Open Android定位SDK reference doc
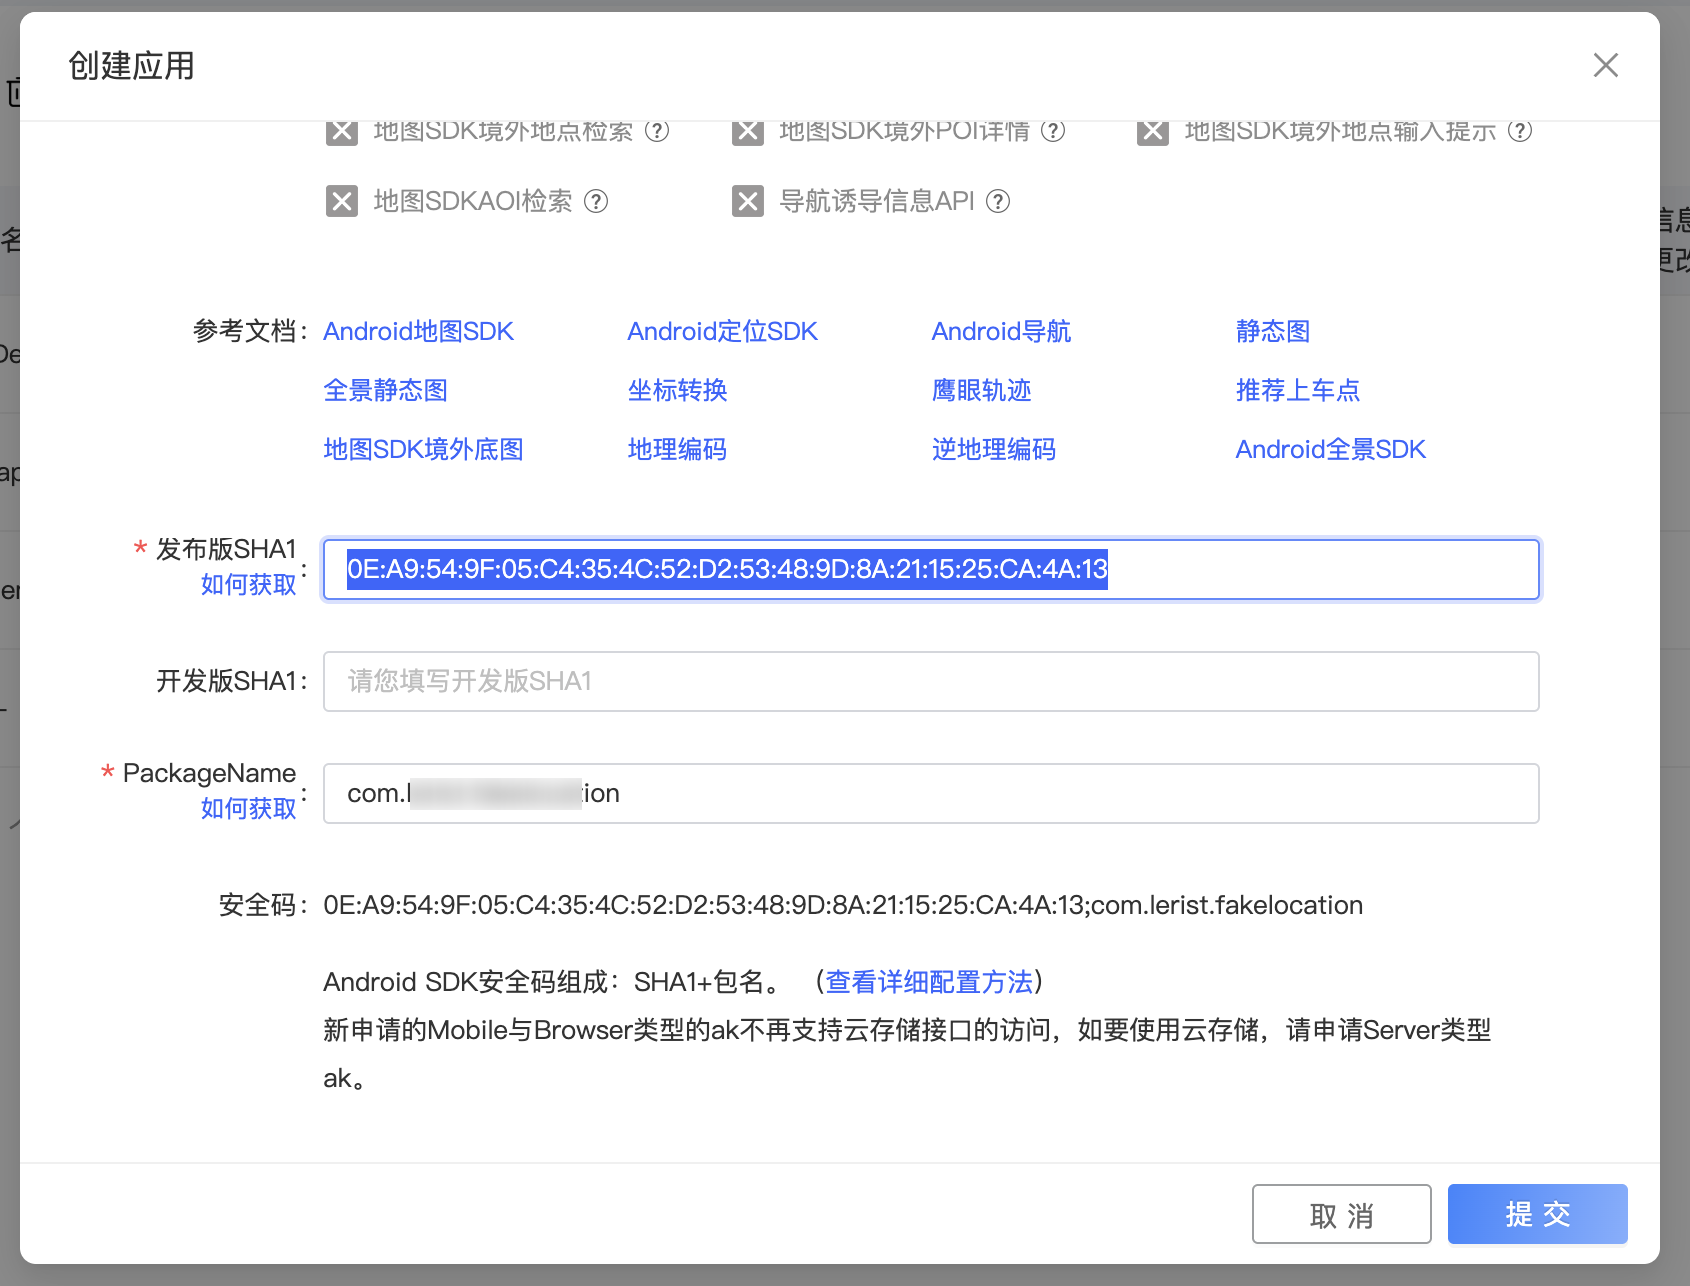This screenshot has width=1690, height=1286. (x=722, y=331)
